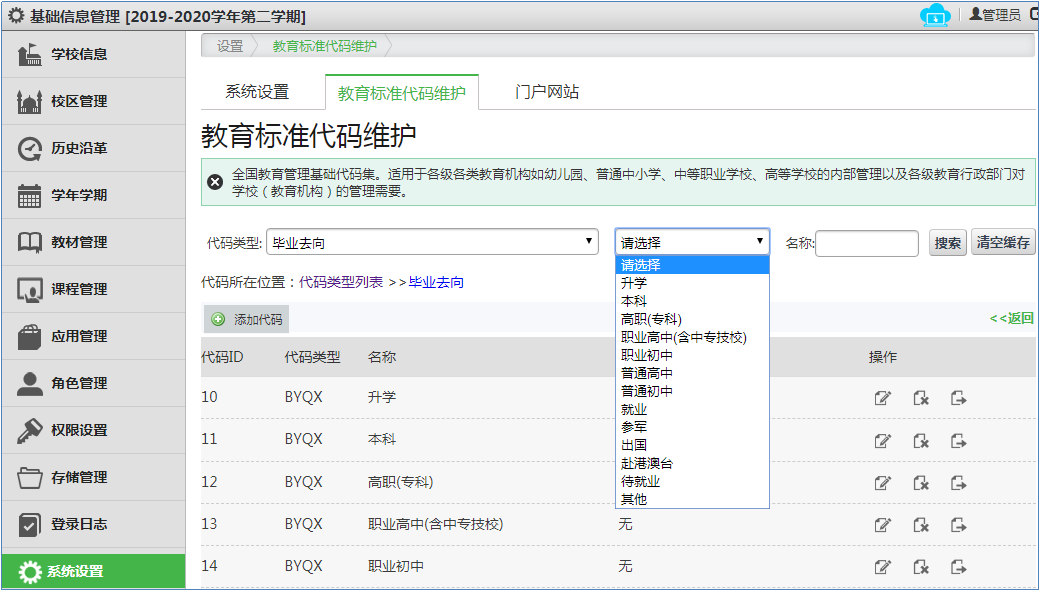Click the delete icon for row 11 本科
The image size is (1040, 591).
[x=921, y=440]
